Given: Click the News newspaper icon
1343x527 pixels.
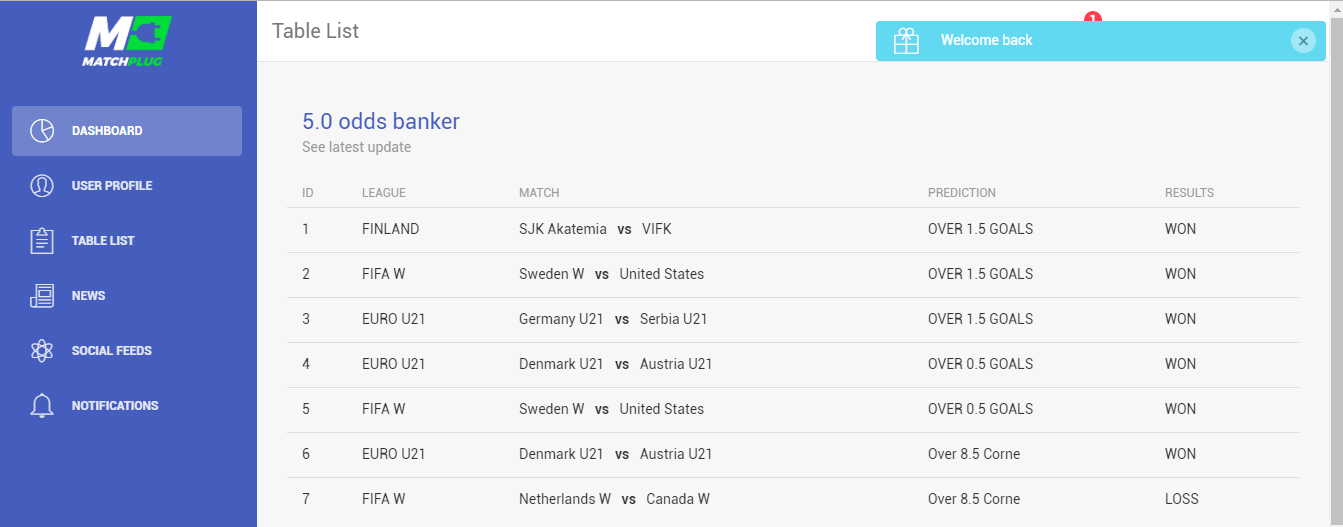Looking at the screenshot, I should (42, 296).
